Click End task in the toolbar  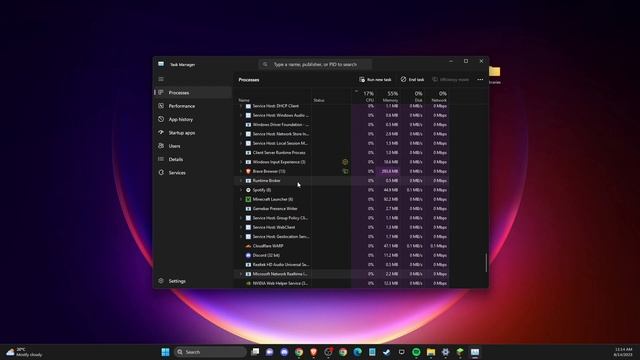click(412, 80)
